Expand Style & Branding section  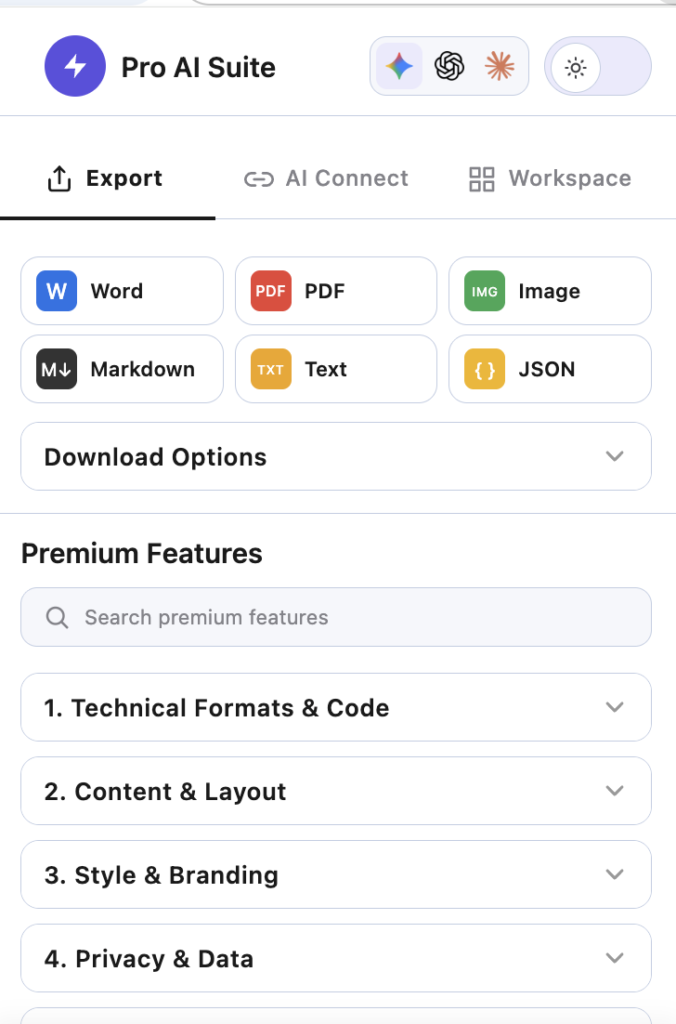coord(336,874)
